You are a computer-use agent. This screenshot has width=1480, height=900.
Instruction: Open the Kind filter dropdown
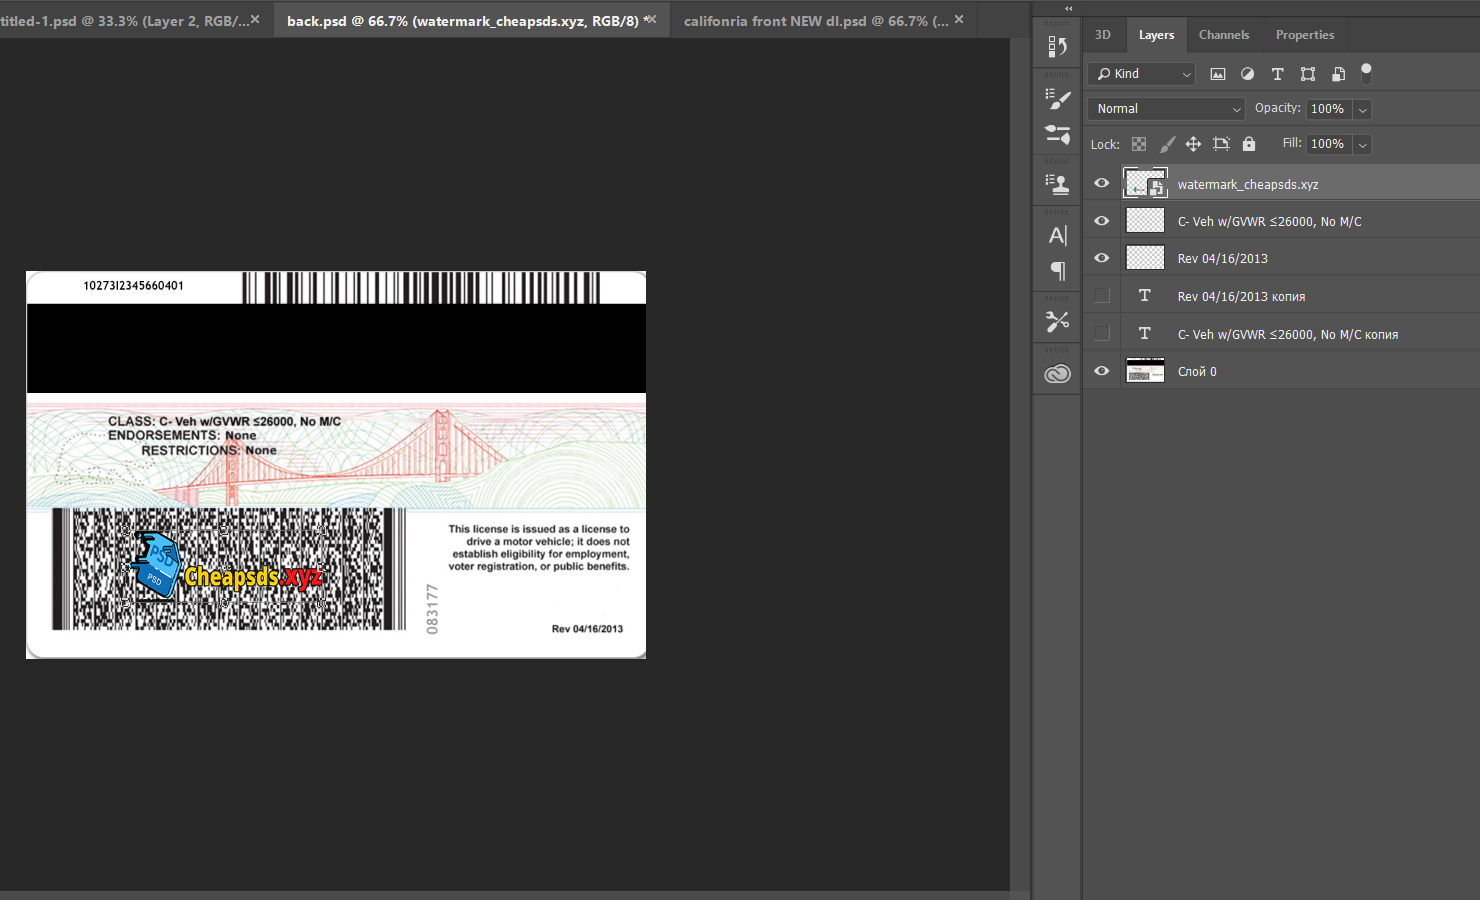click(1142, 74)
